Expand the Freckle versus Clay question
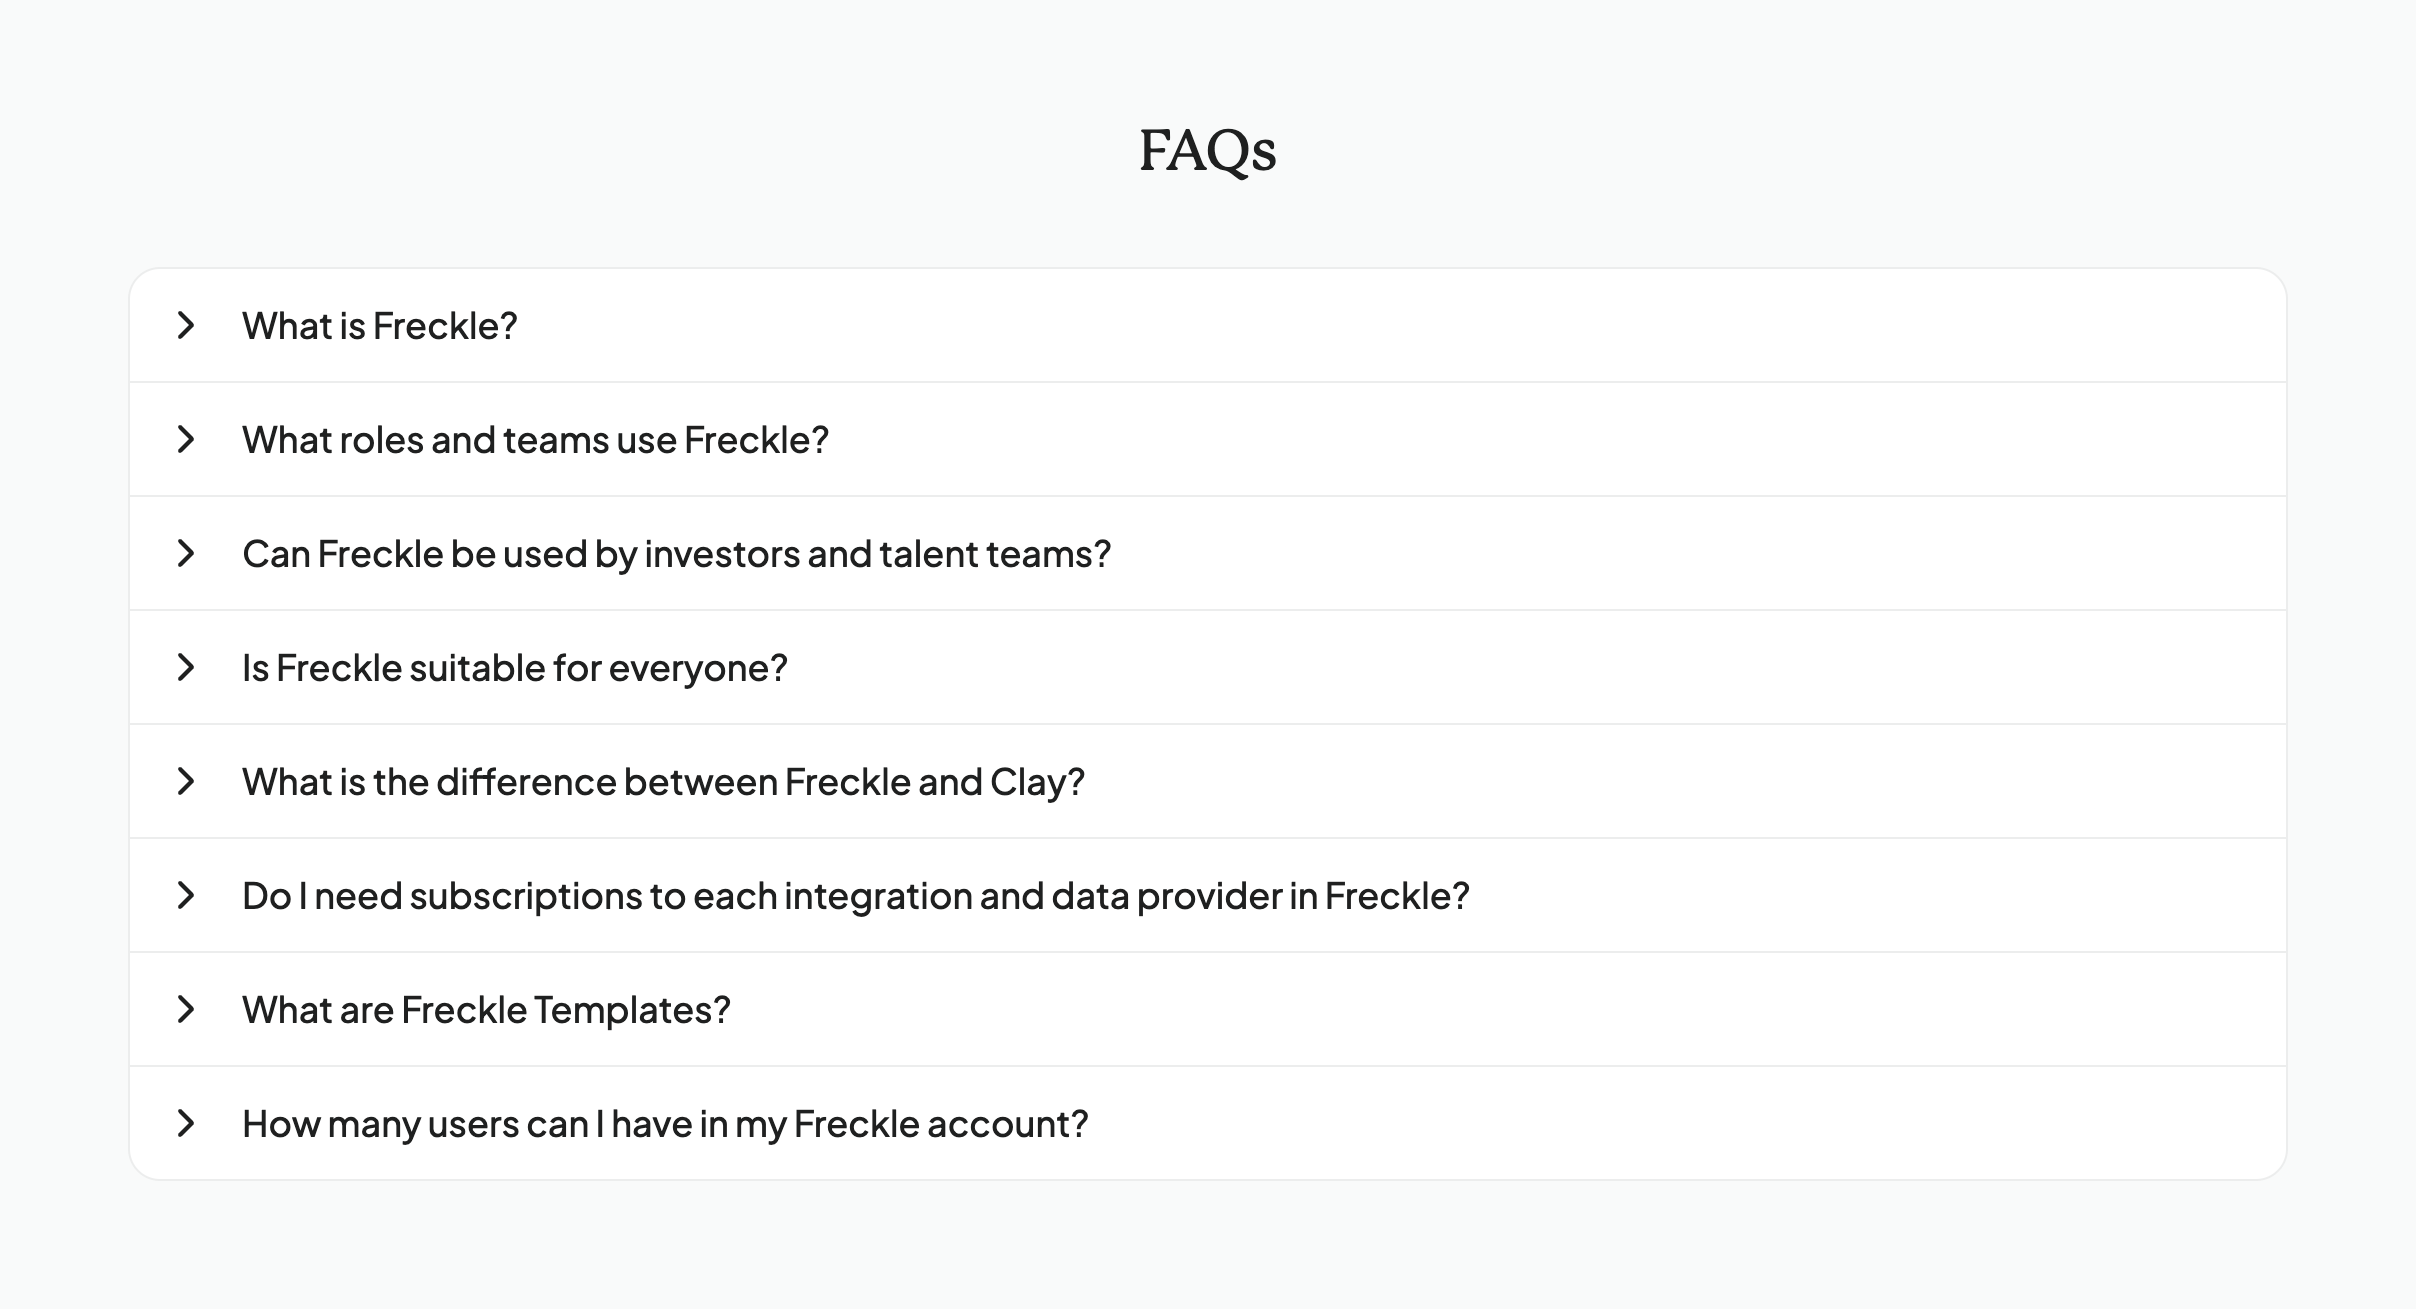This screenshot has height=1309, width=2416. 186,781
